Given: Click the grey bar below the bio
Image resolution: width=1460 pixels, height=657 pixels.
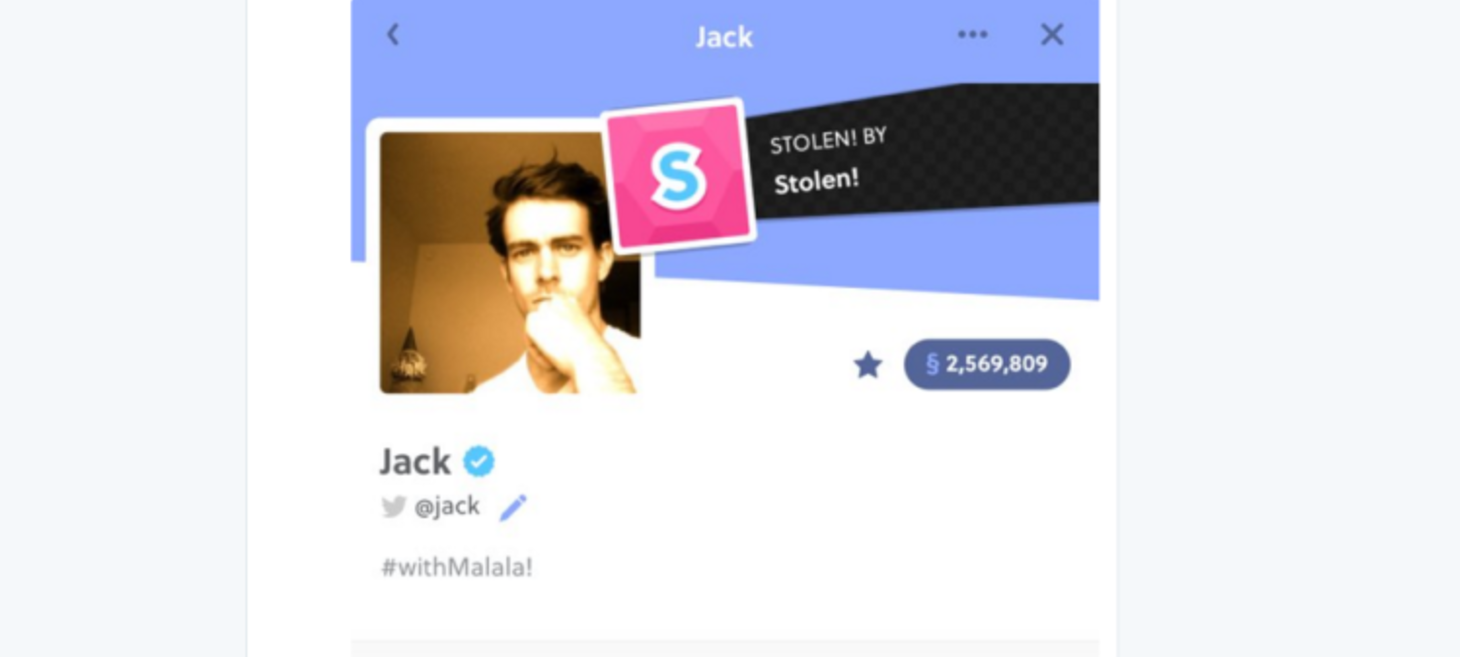Looking at the screenshot, I should (725, 648).
